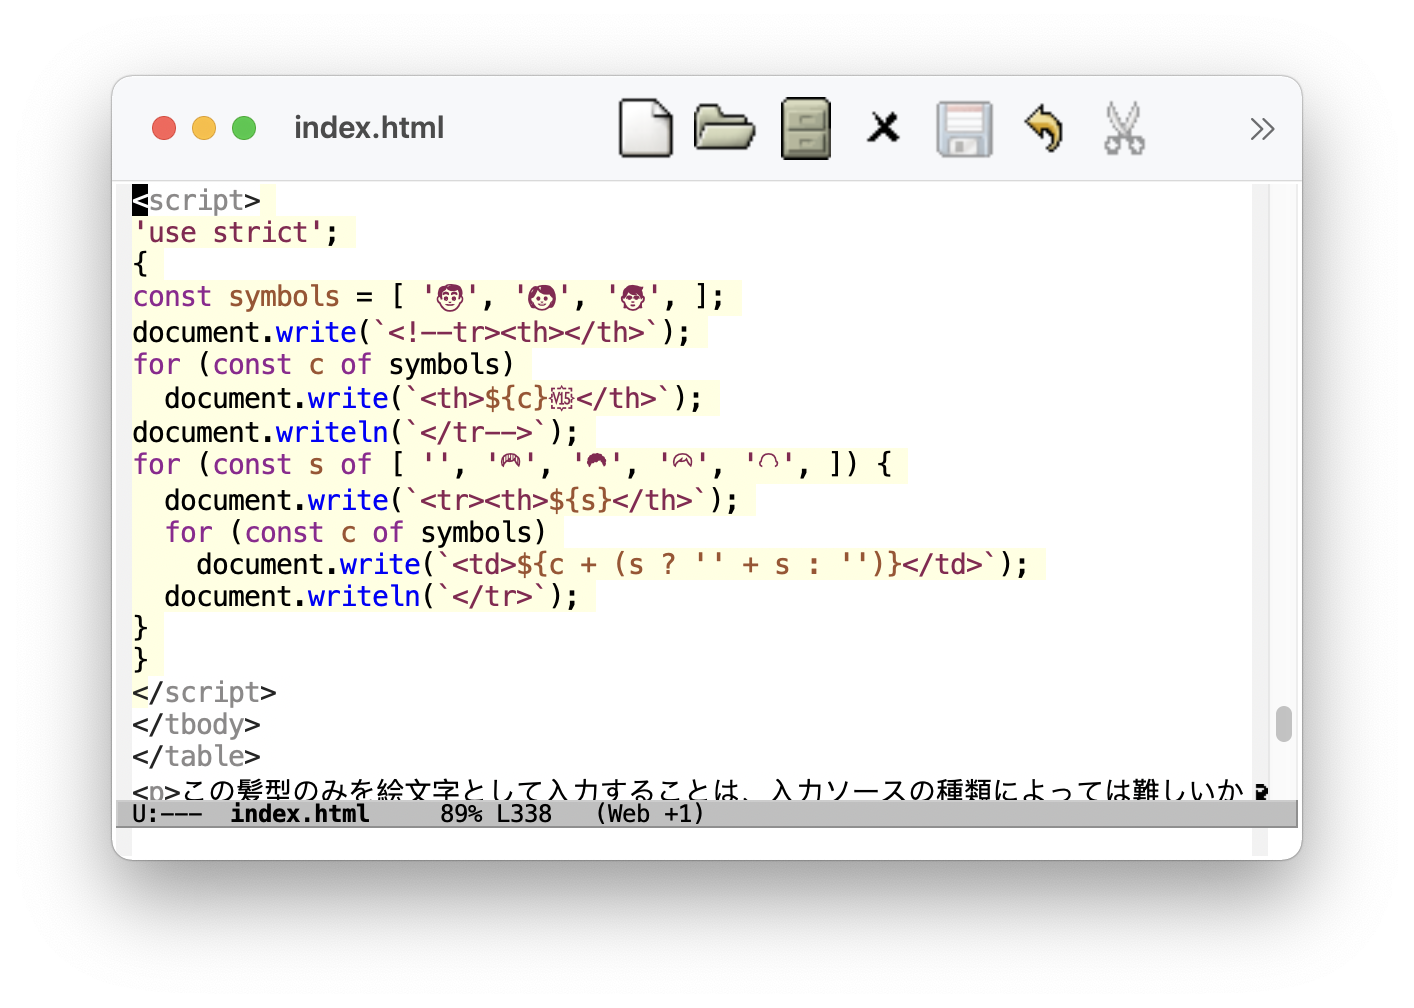Click the New File toolbar icon
The height and width of the screenshot is (1008, 1414).
[x=645, y=128]
